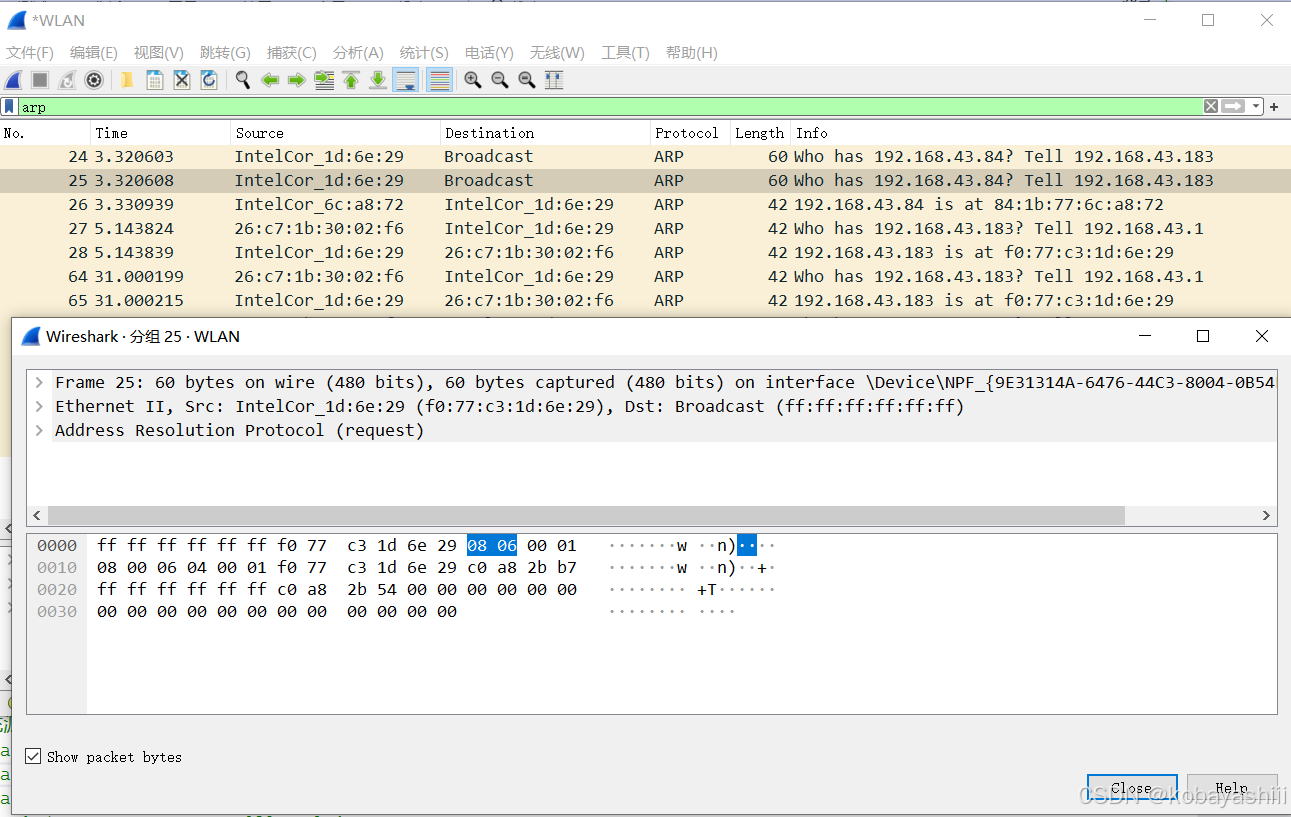Screen dimensions: 1291x817
Task: Open the 统计(S) menu
Action: click(424, 53)
